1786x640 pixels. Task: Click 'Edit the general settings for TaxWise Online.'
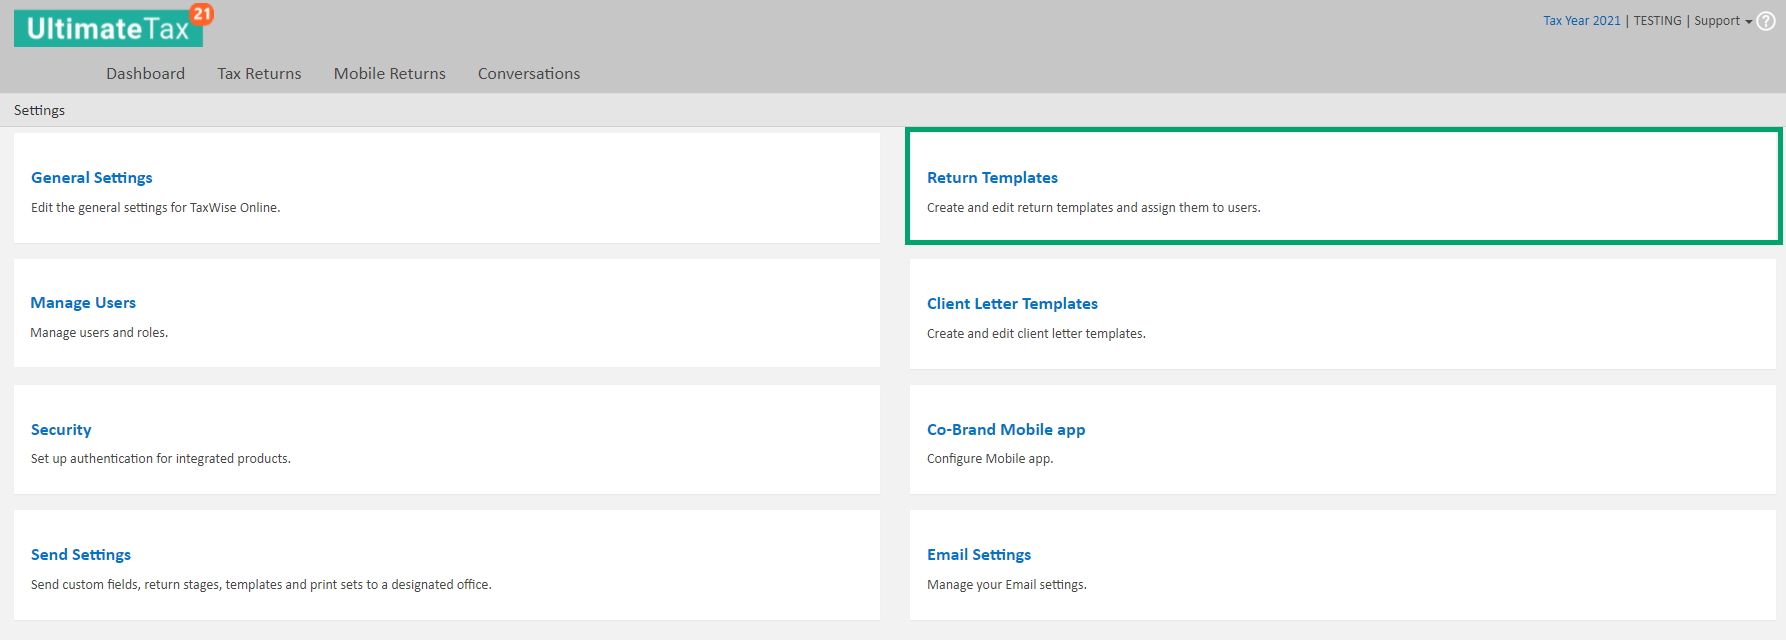156,208
